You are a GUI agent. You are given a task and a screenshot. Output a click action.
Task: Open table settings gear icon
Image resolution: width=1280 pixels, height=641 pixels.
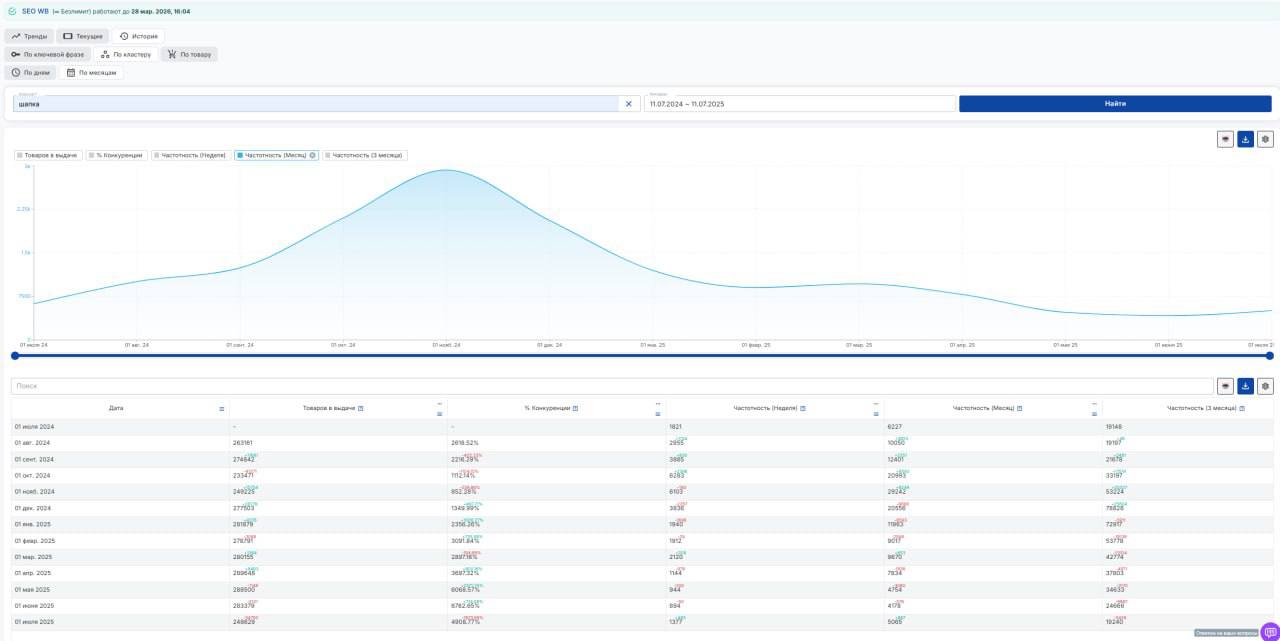click(1265, 386)
